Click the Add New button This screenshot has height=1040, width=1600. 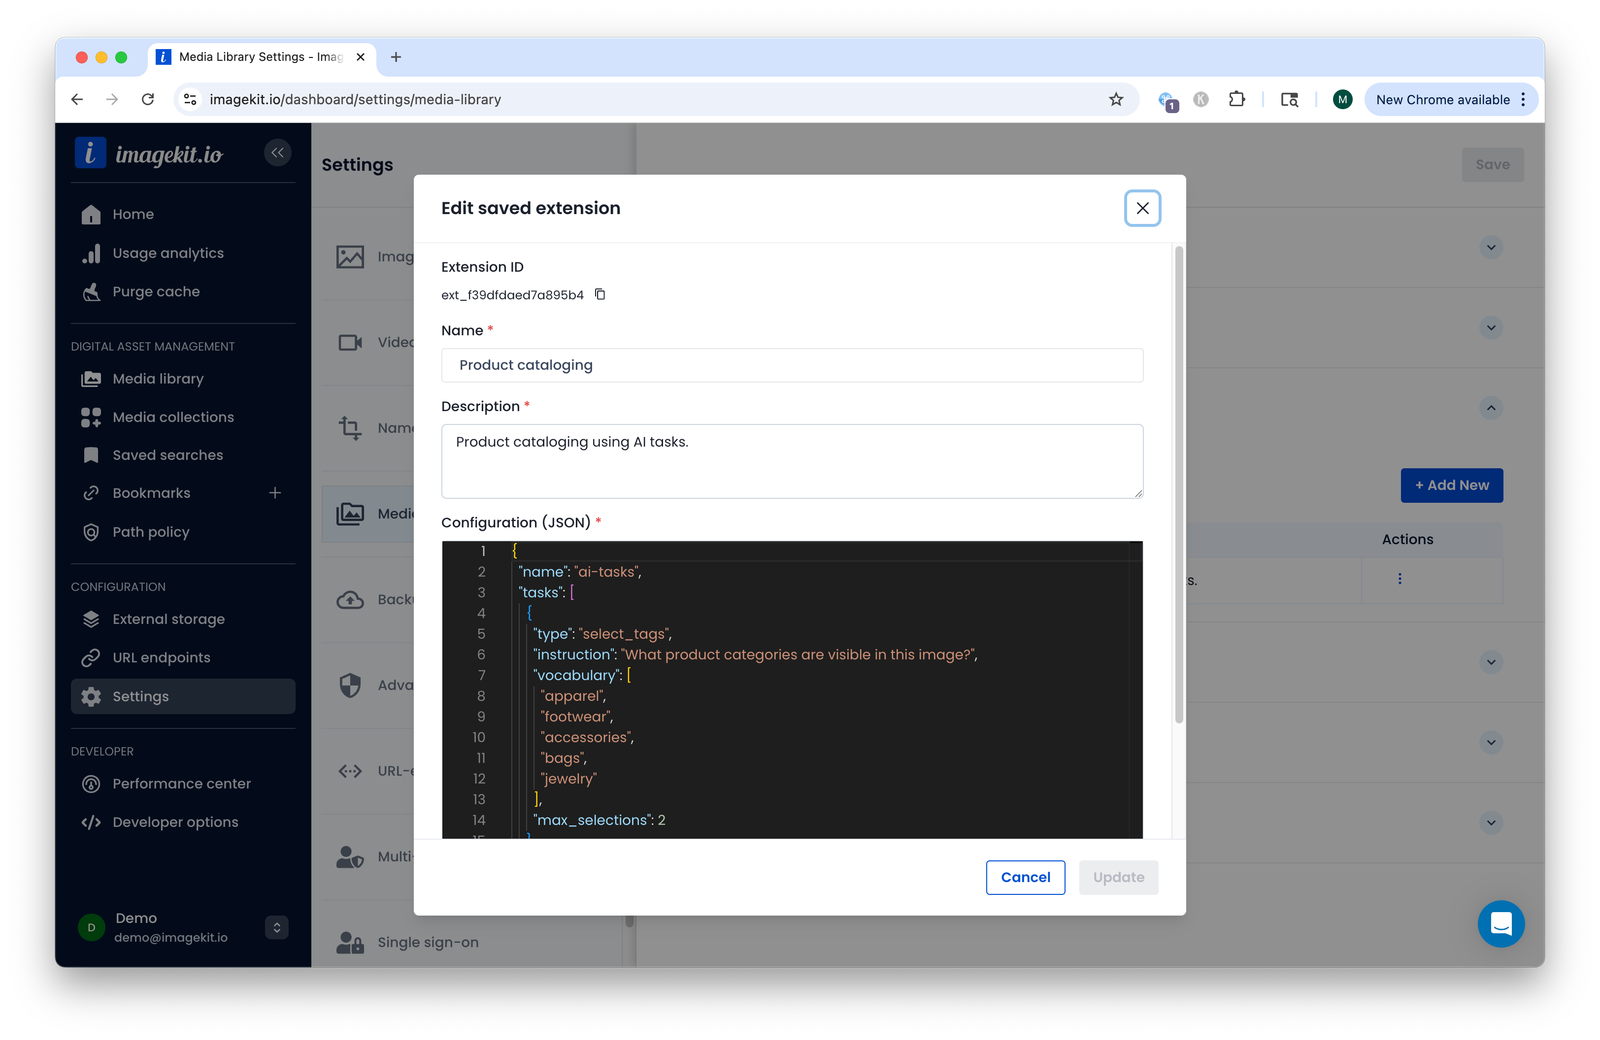point(1451,485)
